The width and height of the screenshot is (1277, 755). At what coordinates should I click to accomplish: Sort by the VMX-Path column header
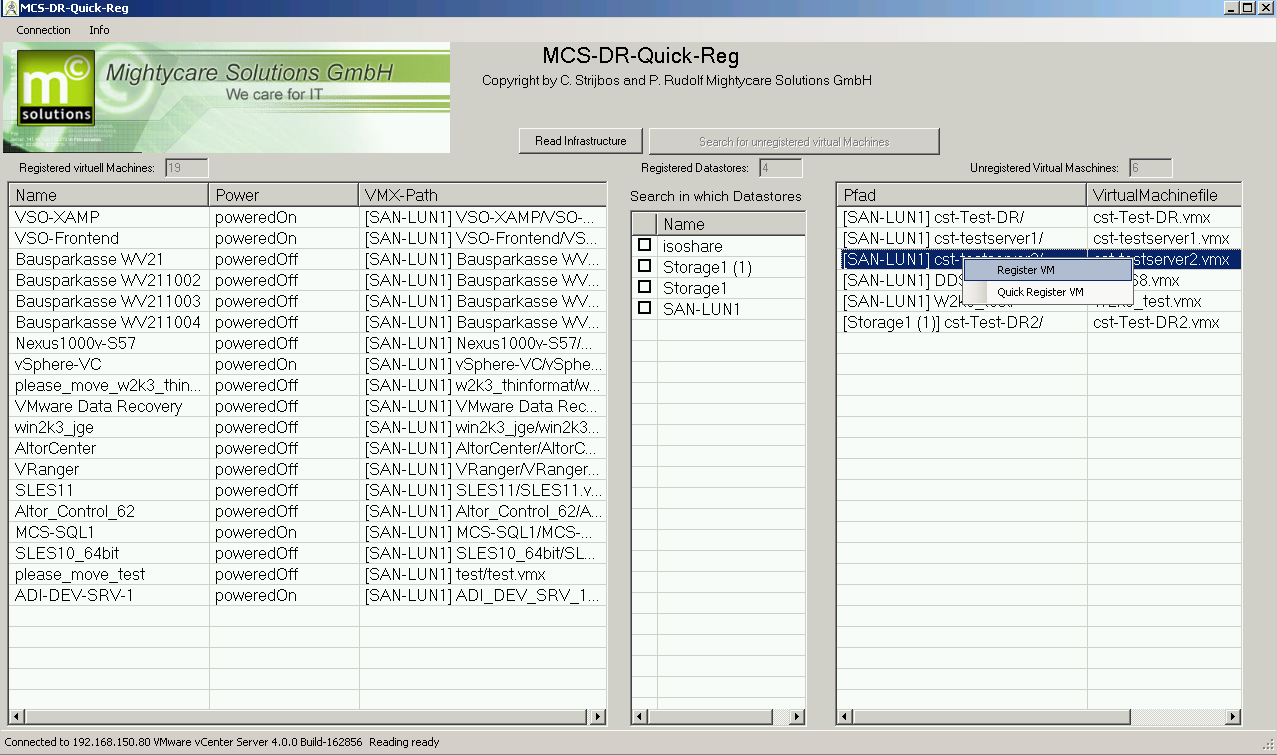click(482, 195)
